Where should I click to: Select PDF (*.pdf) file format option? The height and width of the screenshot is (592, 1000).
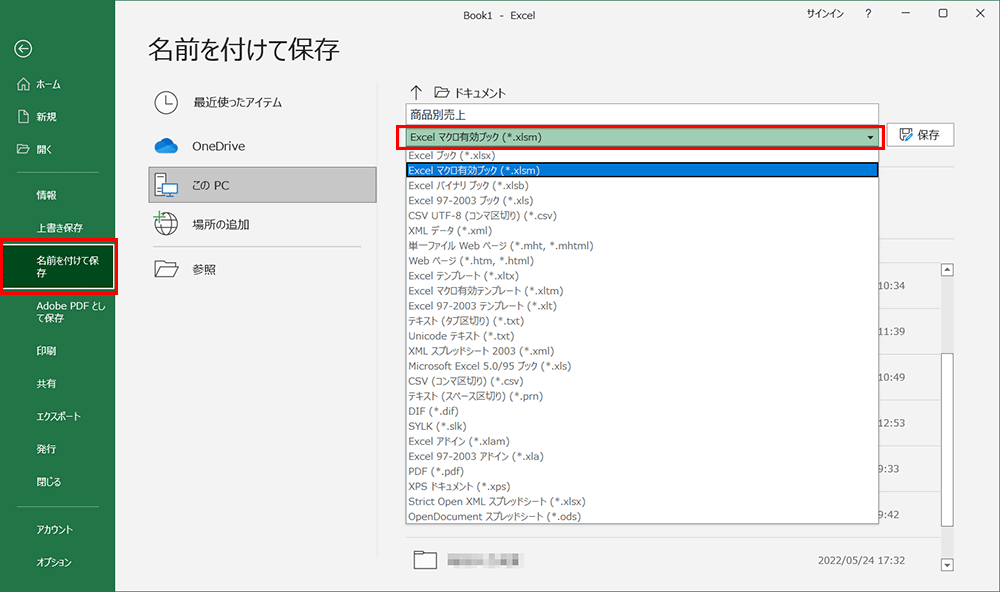point(435,471)
